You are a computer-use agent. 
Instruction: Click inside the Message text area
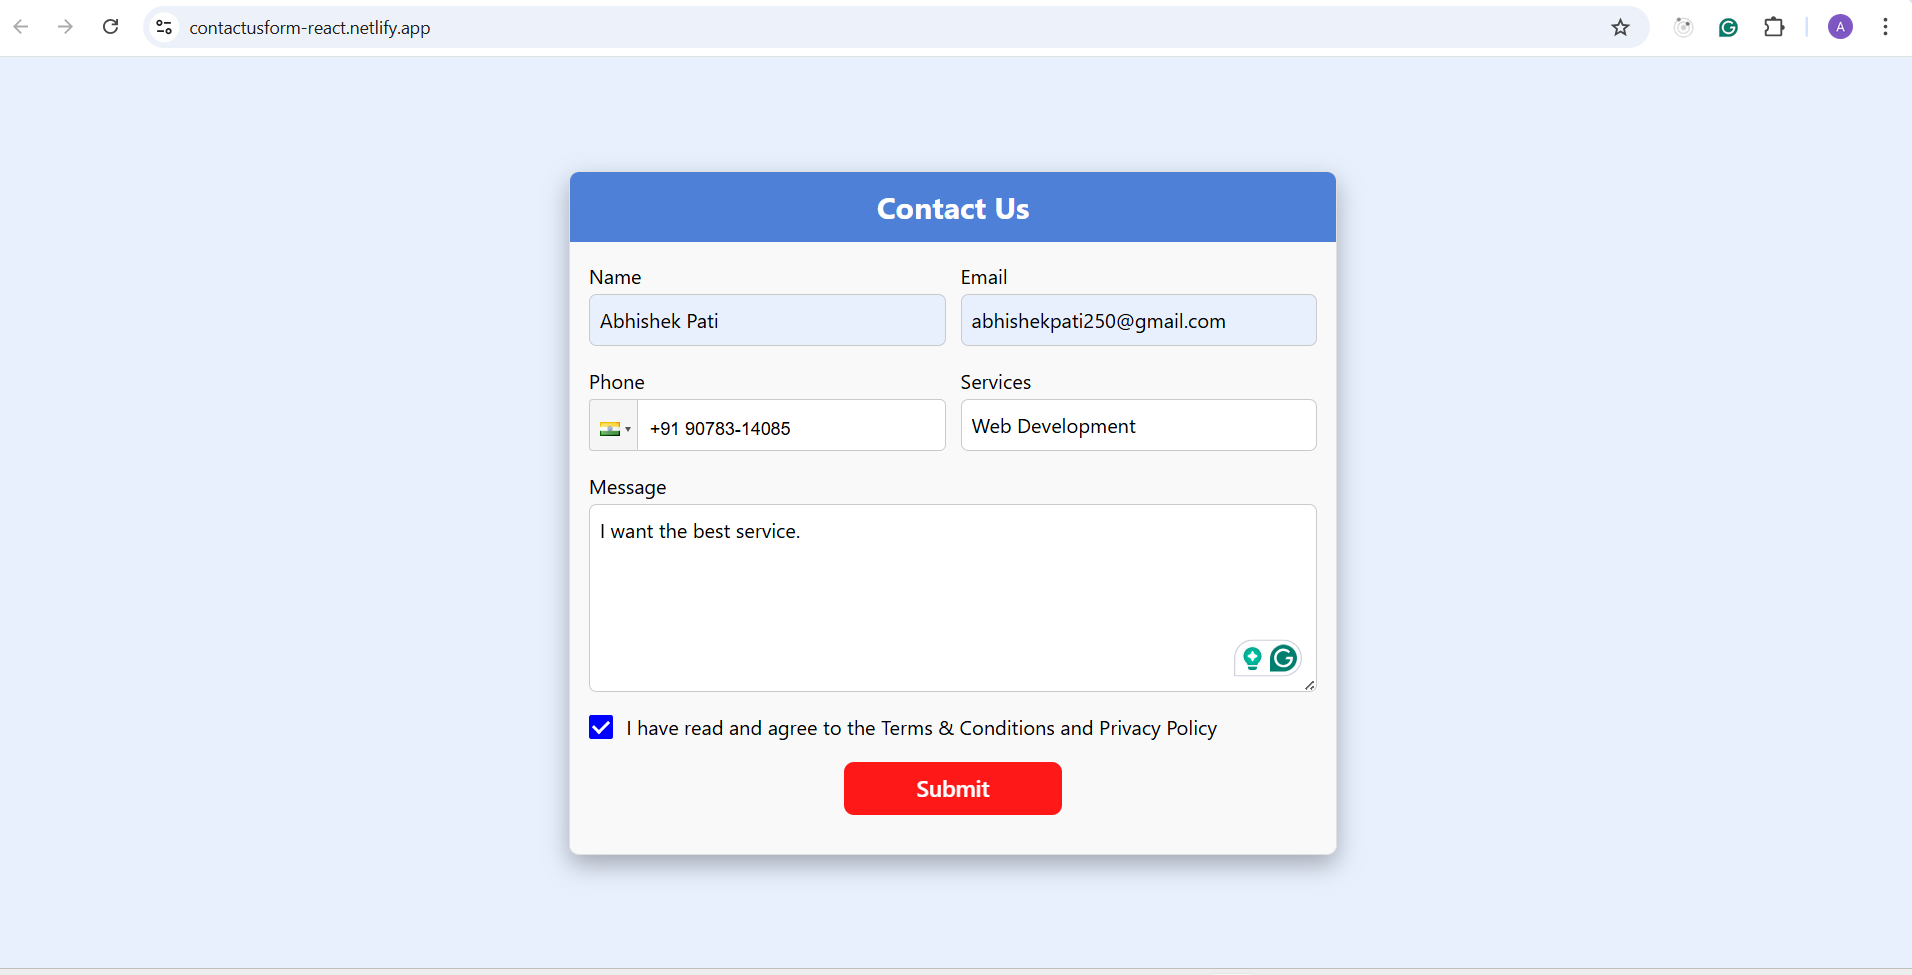tap(900, 598)
